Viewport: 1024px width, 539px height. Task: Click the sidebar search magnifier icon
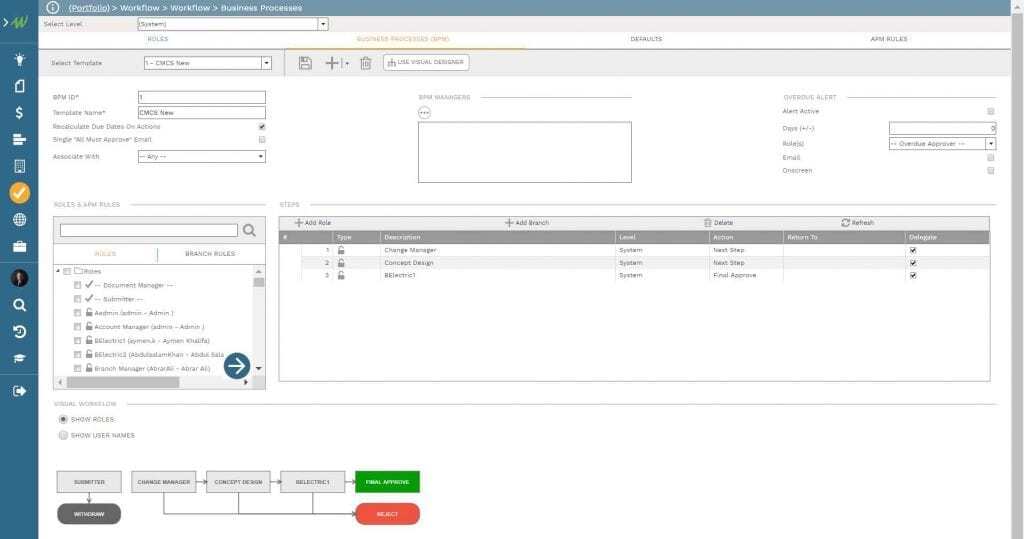pyautogui.click(x=20, y=305)
